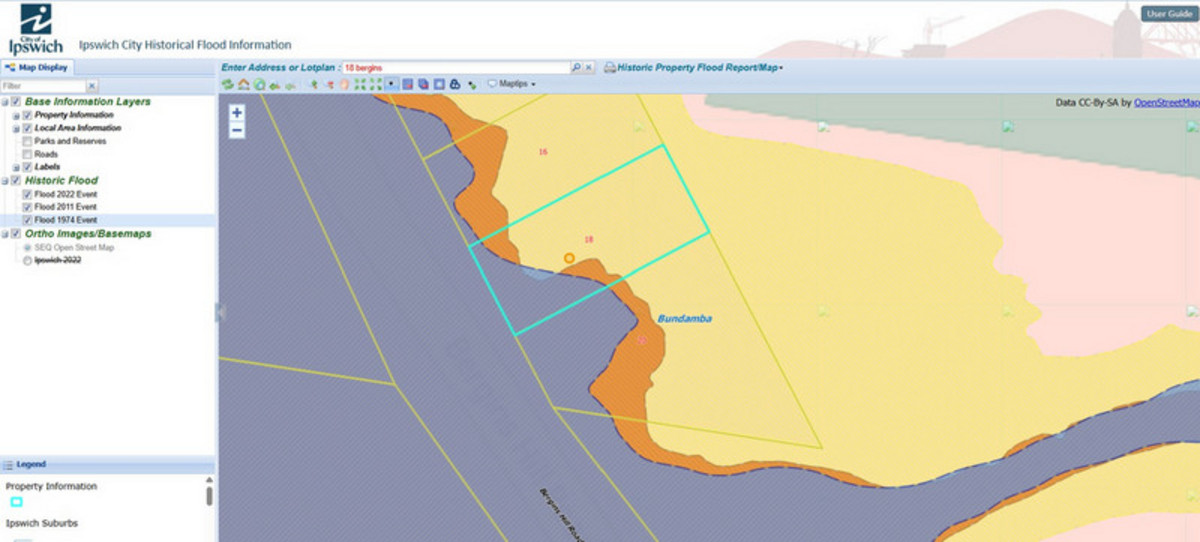Click the binoculars find tool icon

click(x=454, y=84)
